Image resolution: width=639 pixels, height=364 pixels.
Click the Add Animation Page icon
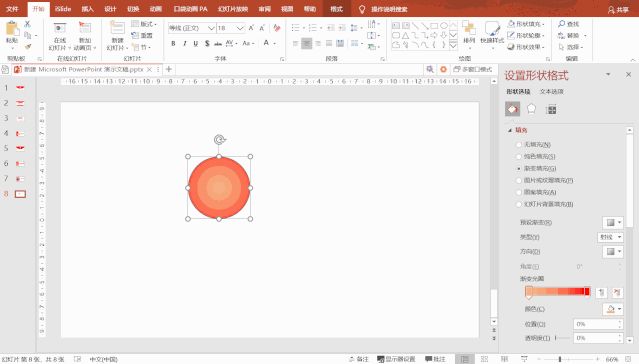pyautogui.click(x=85, y=28)
